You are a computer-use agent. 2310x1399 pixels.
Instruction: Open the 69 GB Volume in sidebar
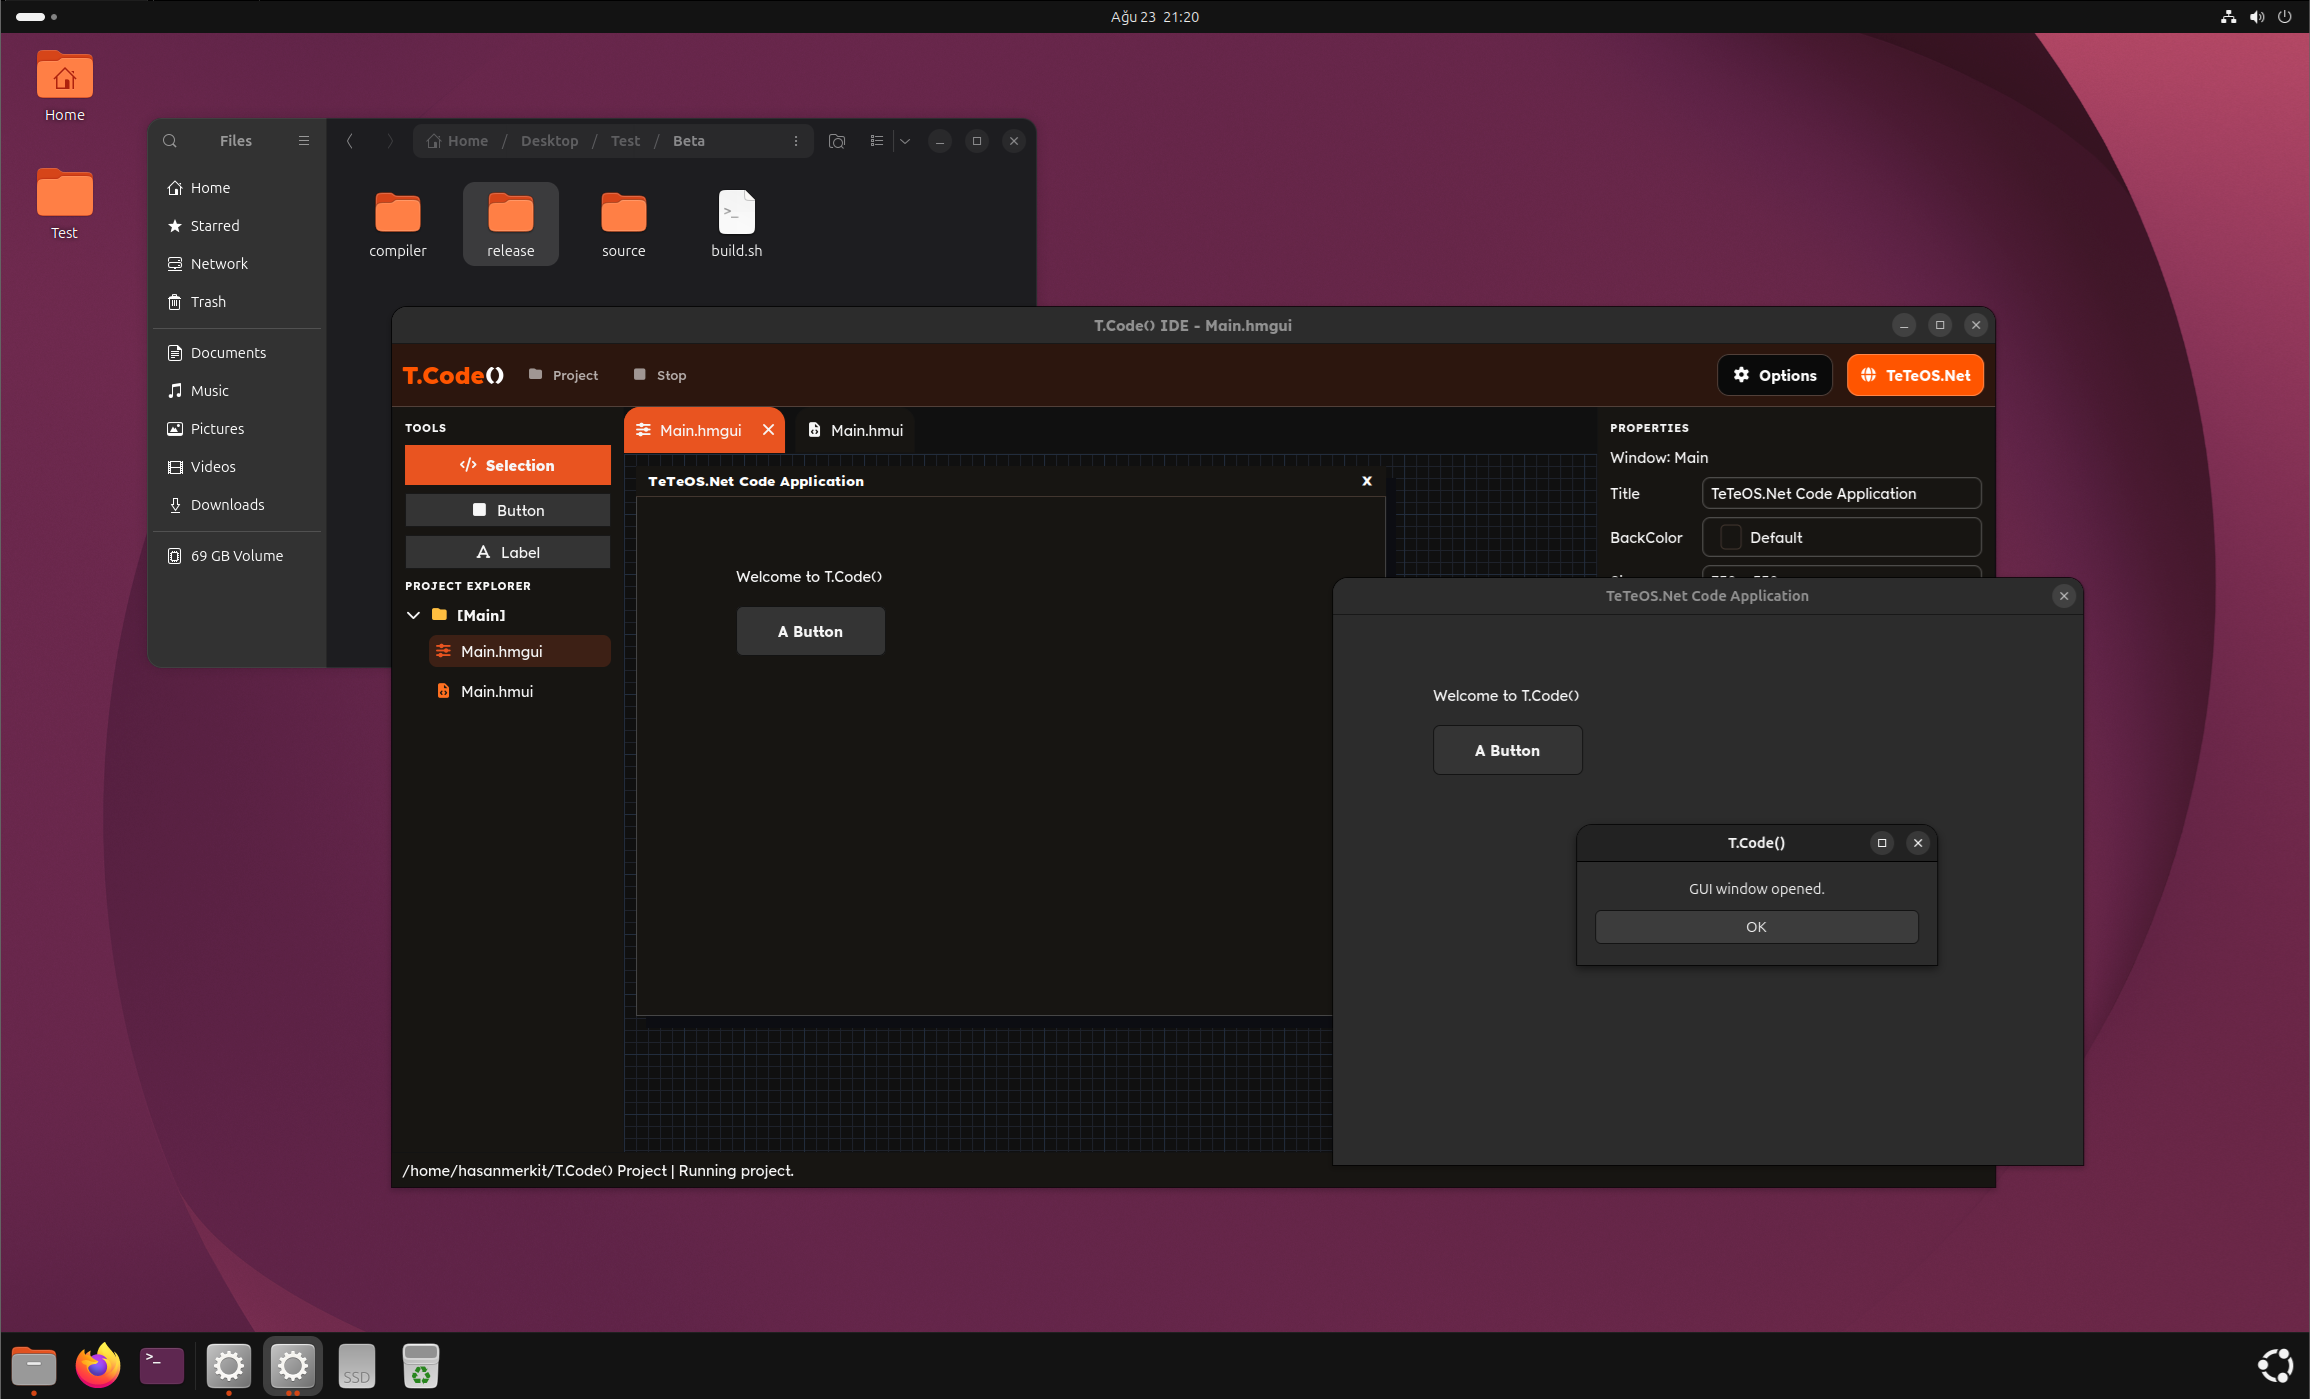click(x=238, y=556)
